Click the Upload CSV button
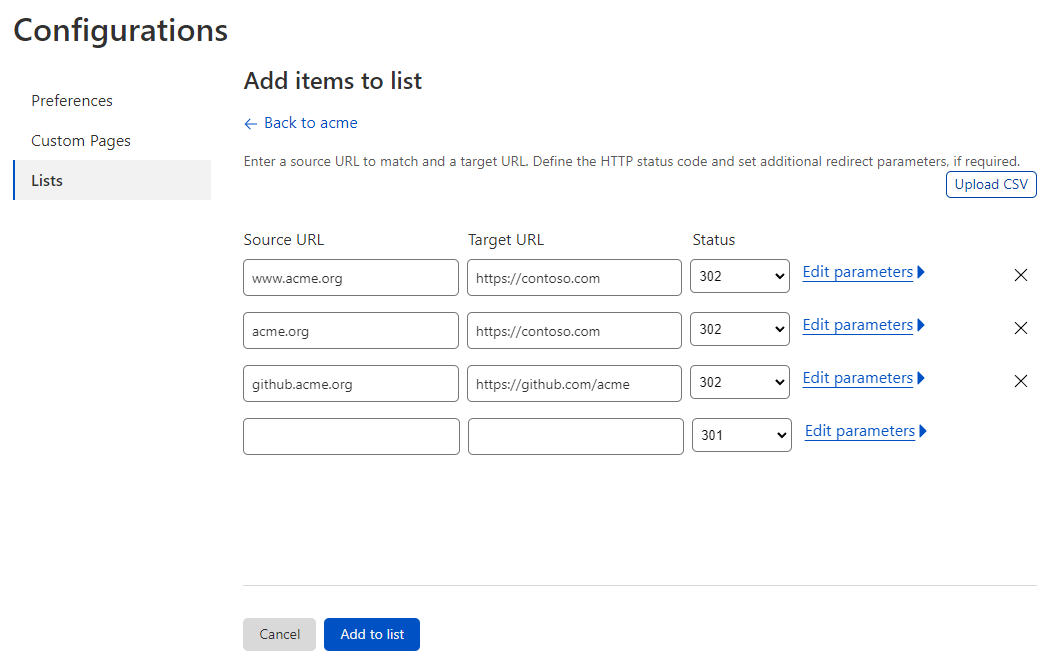1054x669 pixels. click(991, 184)
